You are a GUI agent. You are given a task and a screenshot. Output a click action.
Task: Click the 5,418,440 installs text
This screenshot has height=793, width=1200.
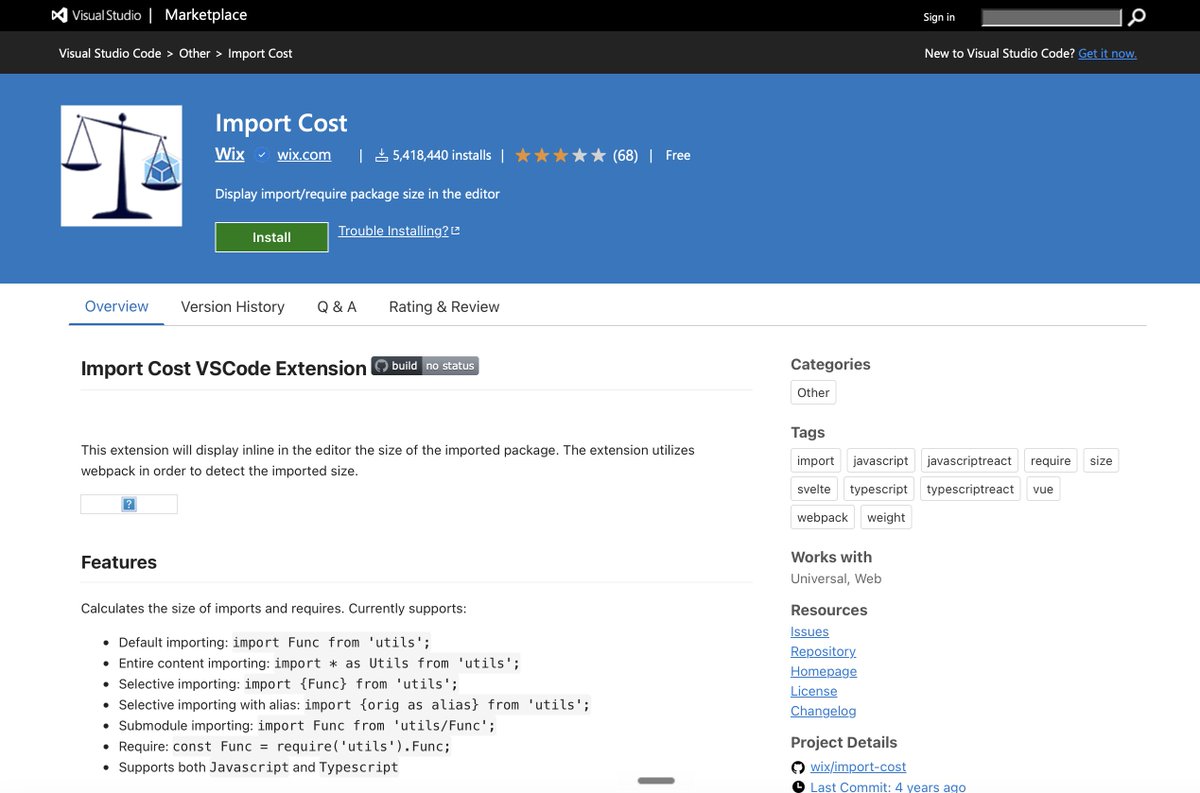click(442, 155)
